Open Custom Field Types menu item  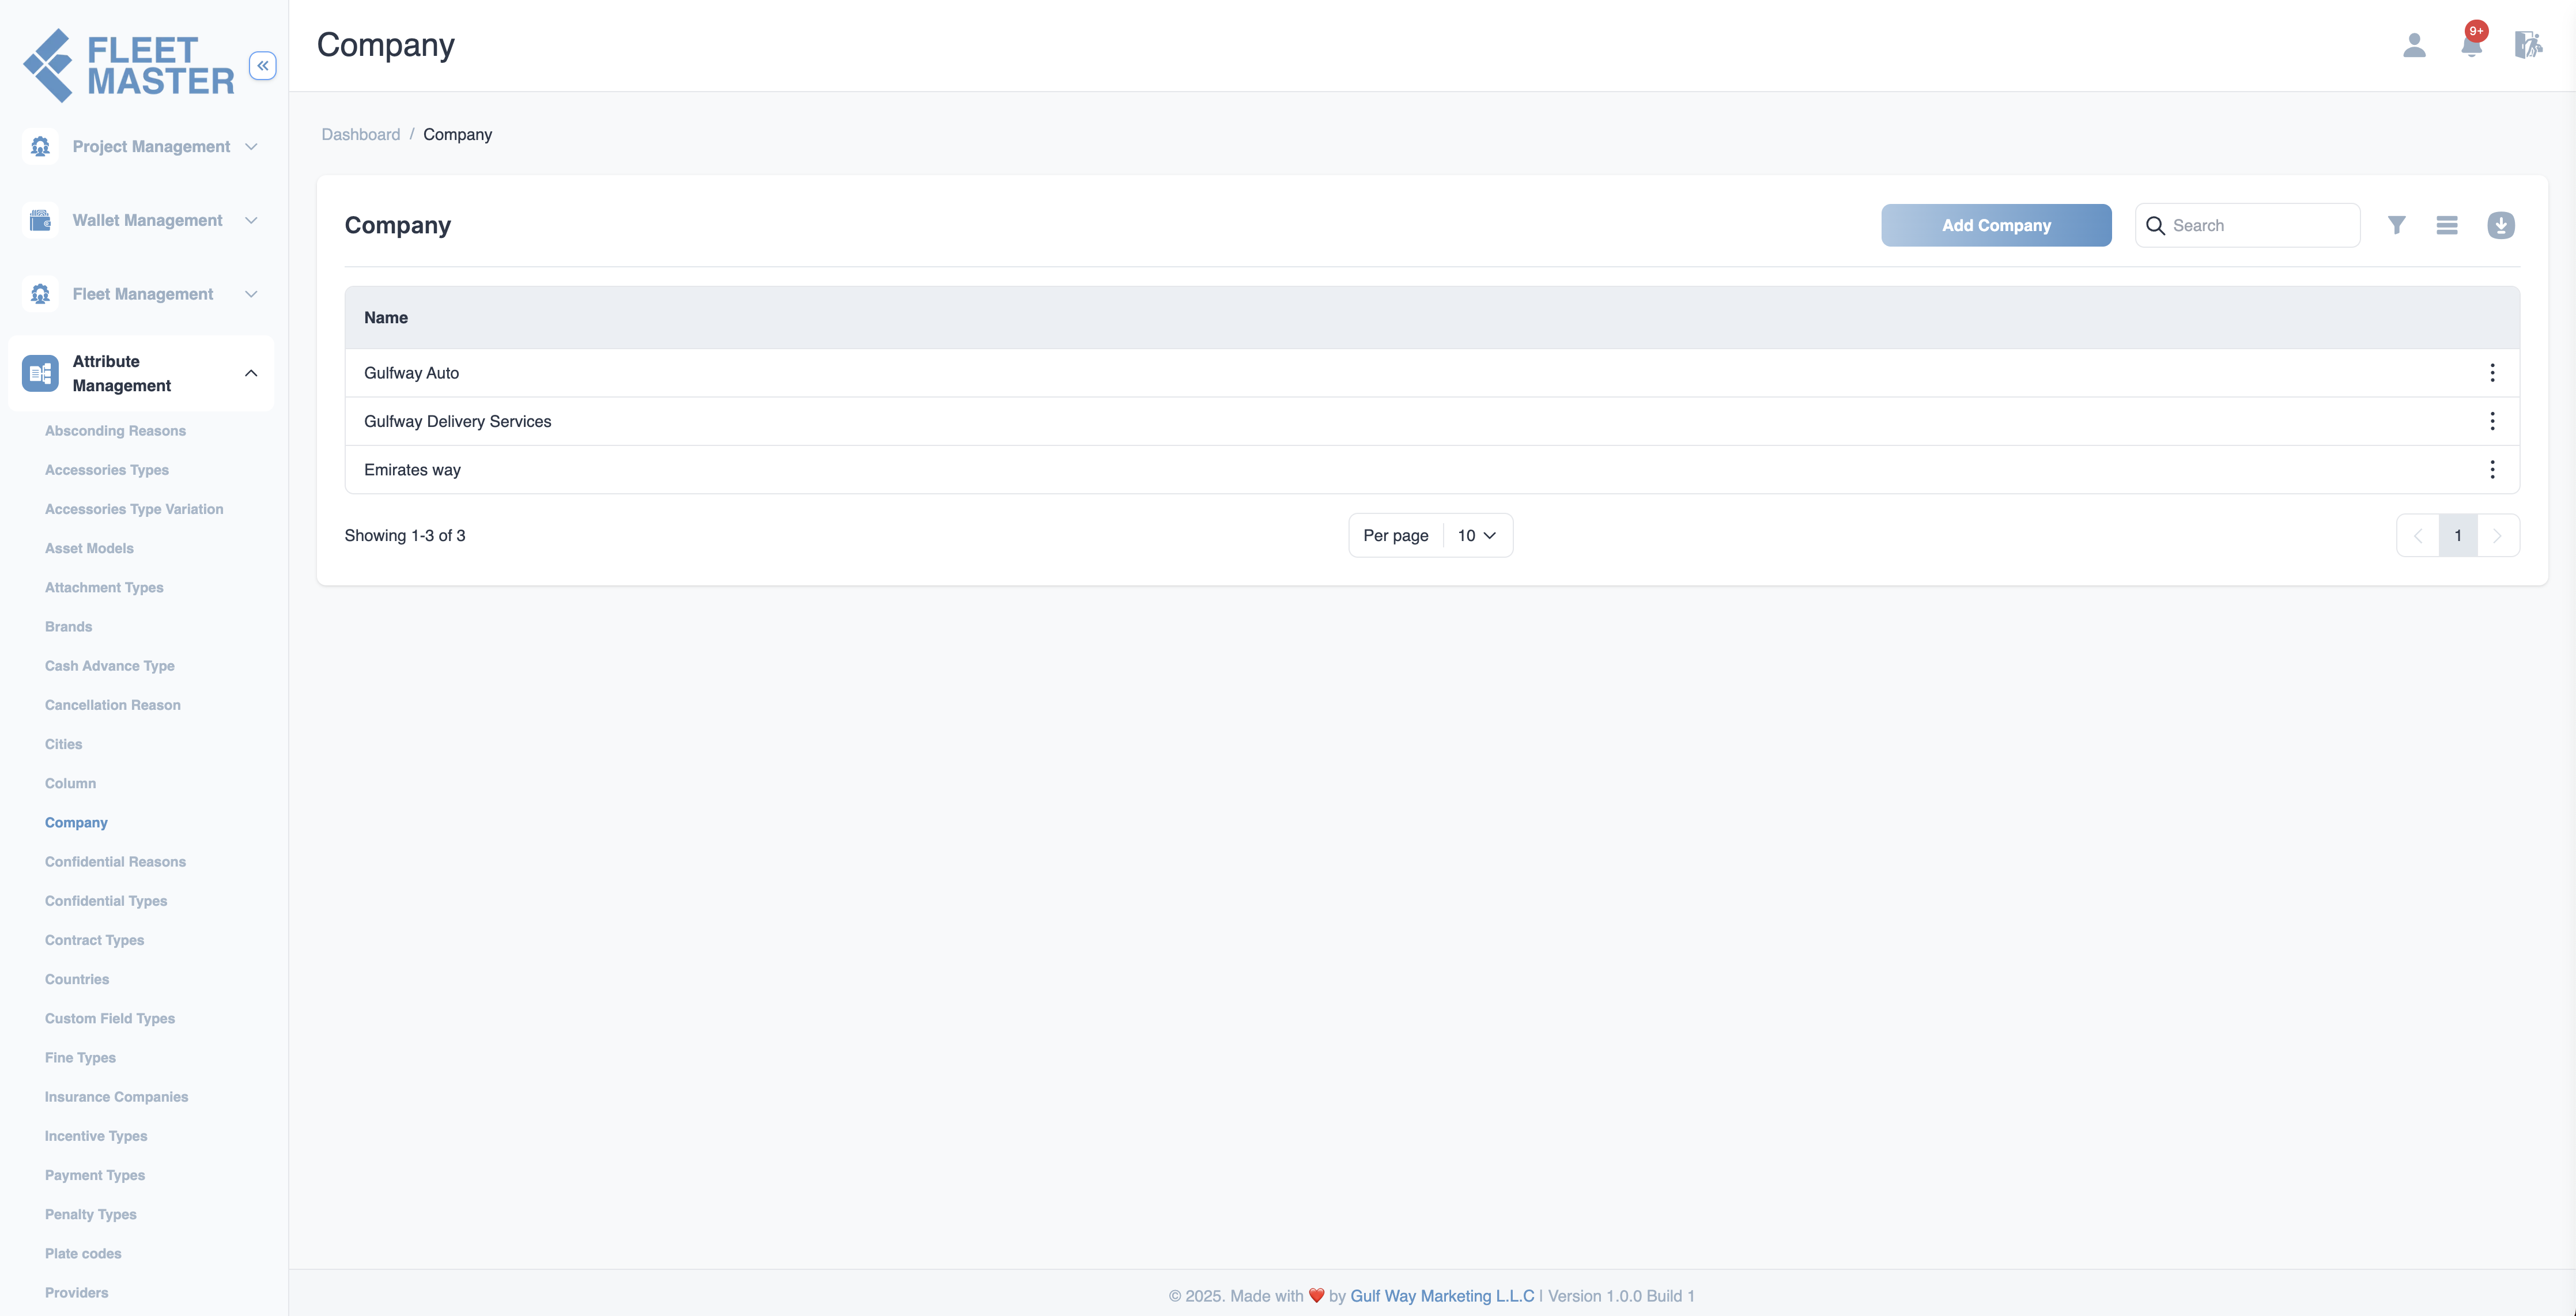[110, 1018]
